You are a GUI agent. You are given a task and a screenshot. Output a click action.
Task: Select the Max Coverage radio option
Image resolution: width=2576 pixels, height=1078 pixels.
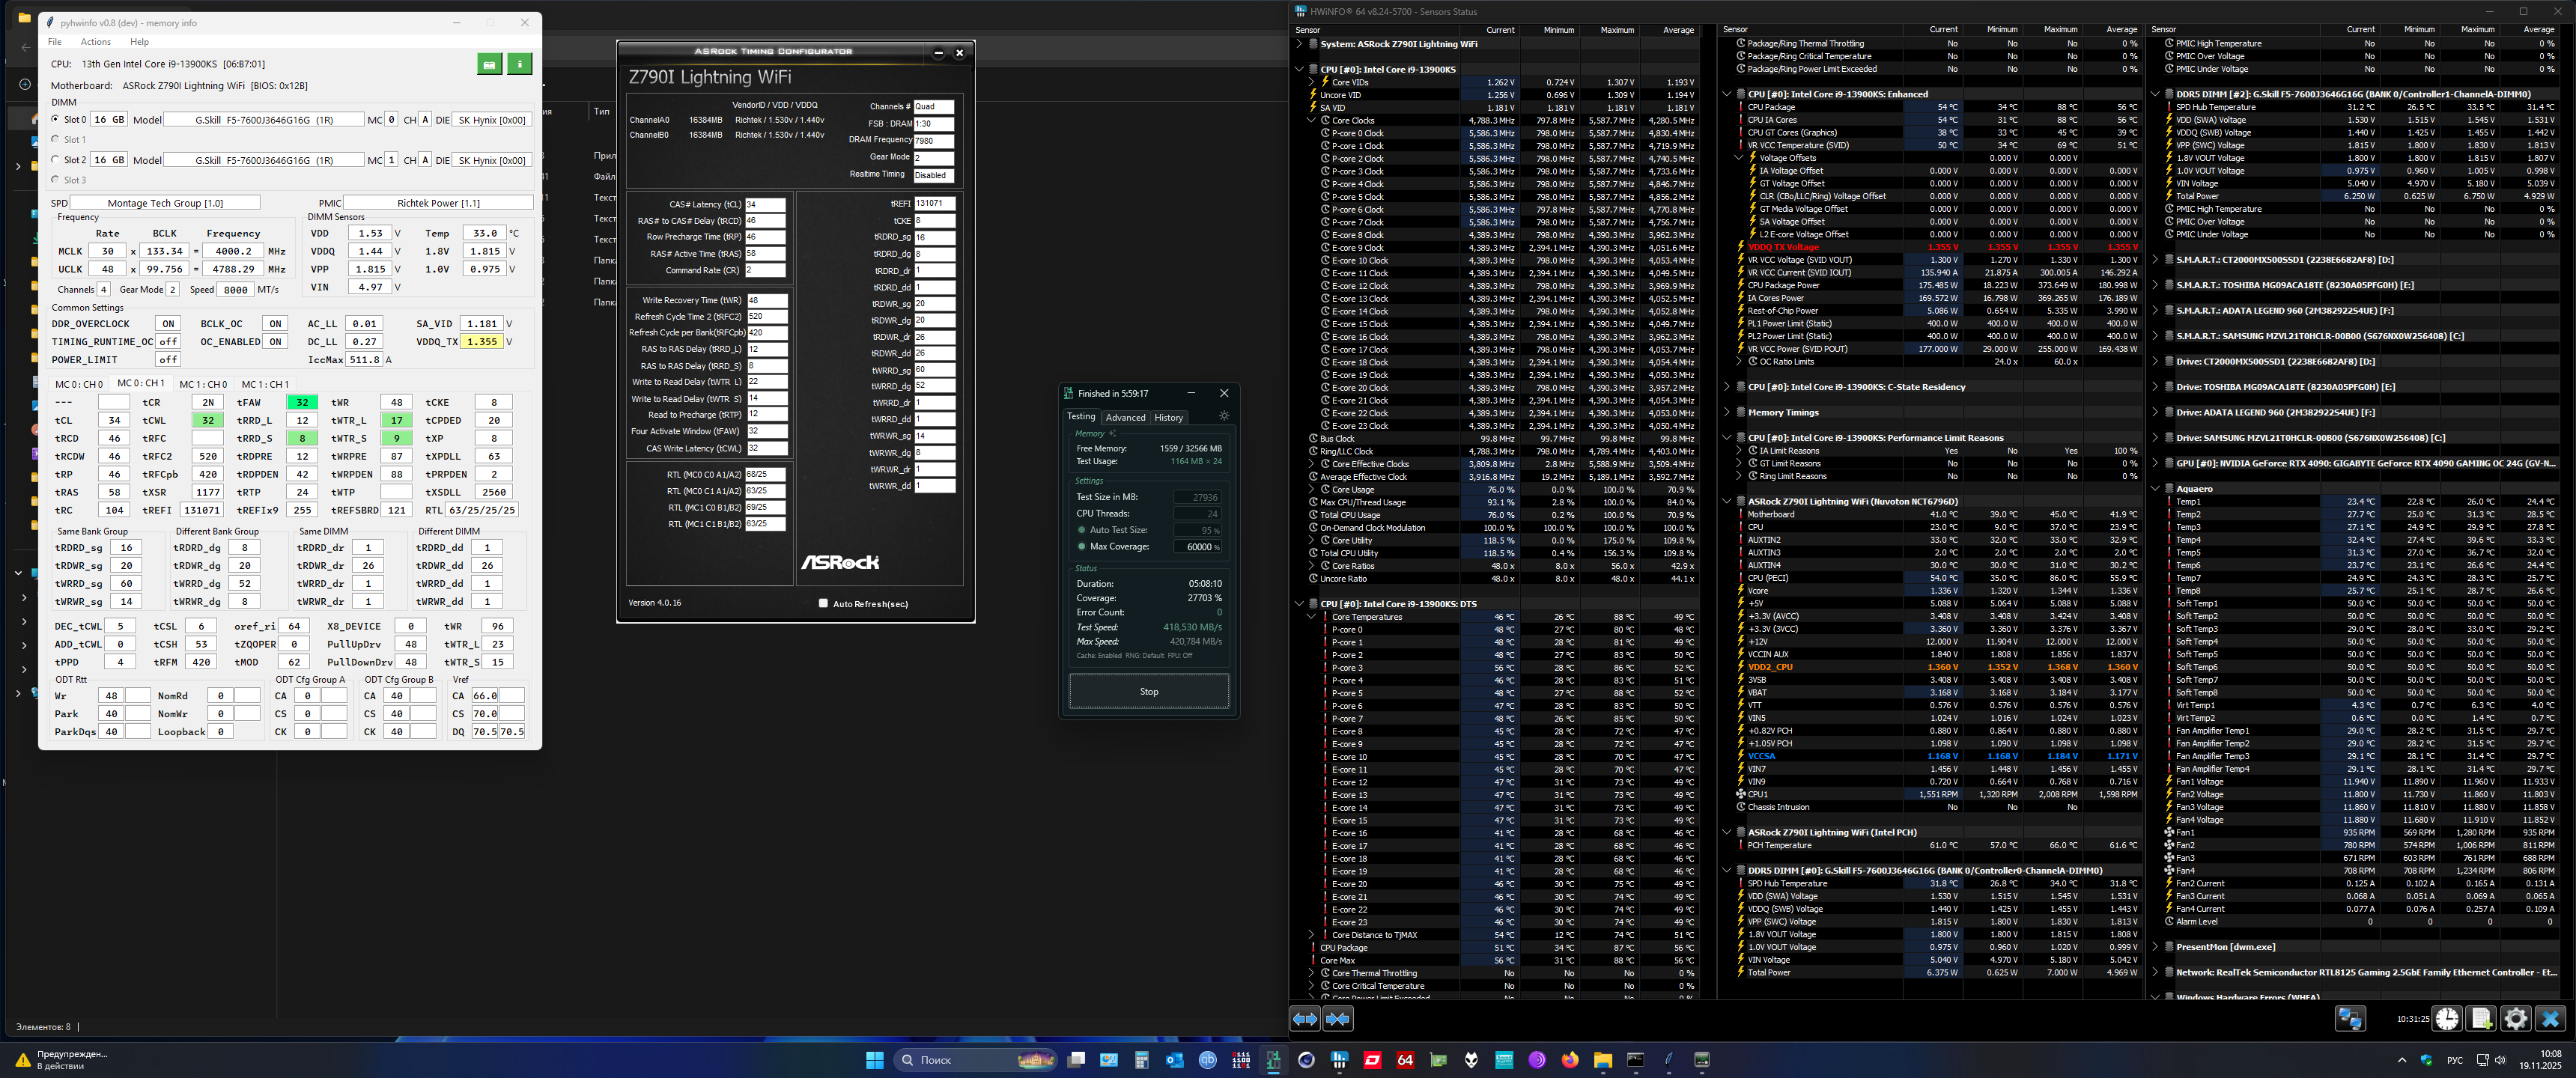pyautogui.click(x=1081, y=547)
